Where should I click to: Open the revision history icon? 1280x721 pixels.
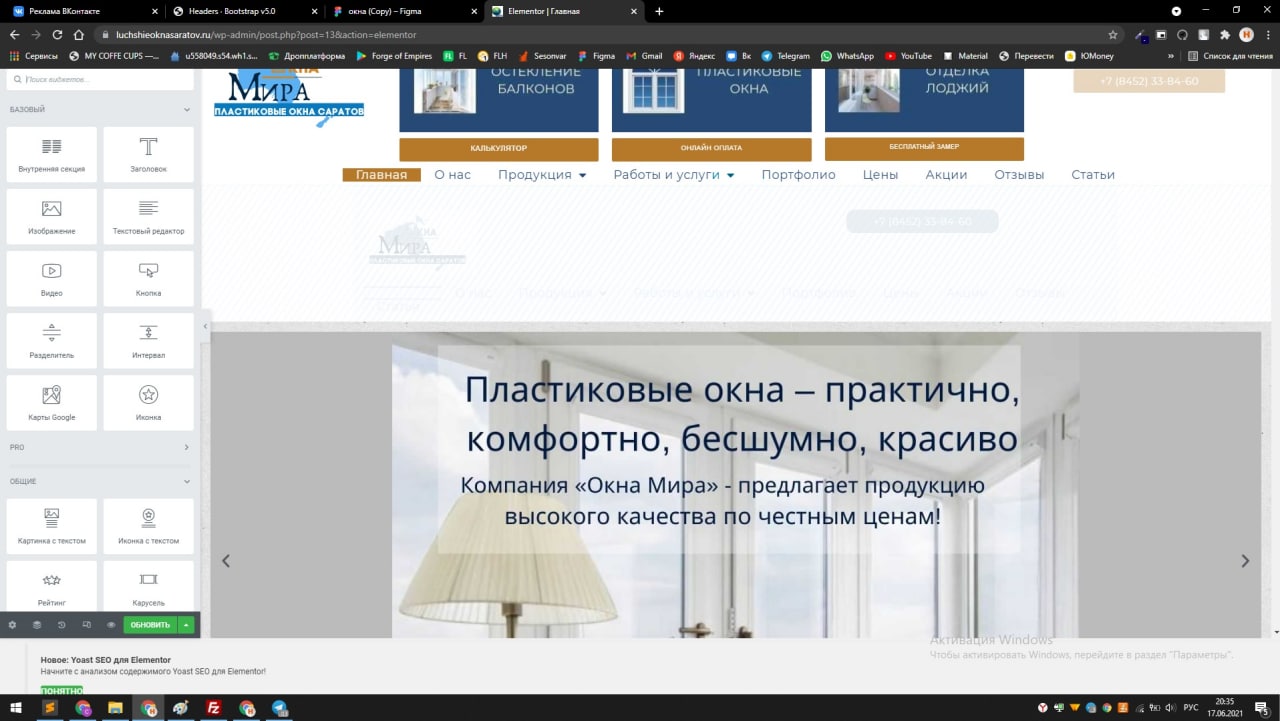[61, 625]
